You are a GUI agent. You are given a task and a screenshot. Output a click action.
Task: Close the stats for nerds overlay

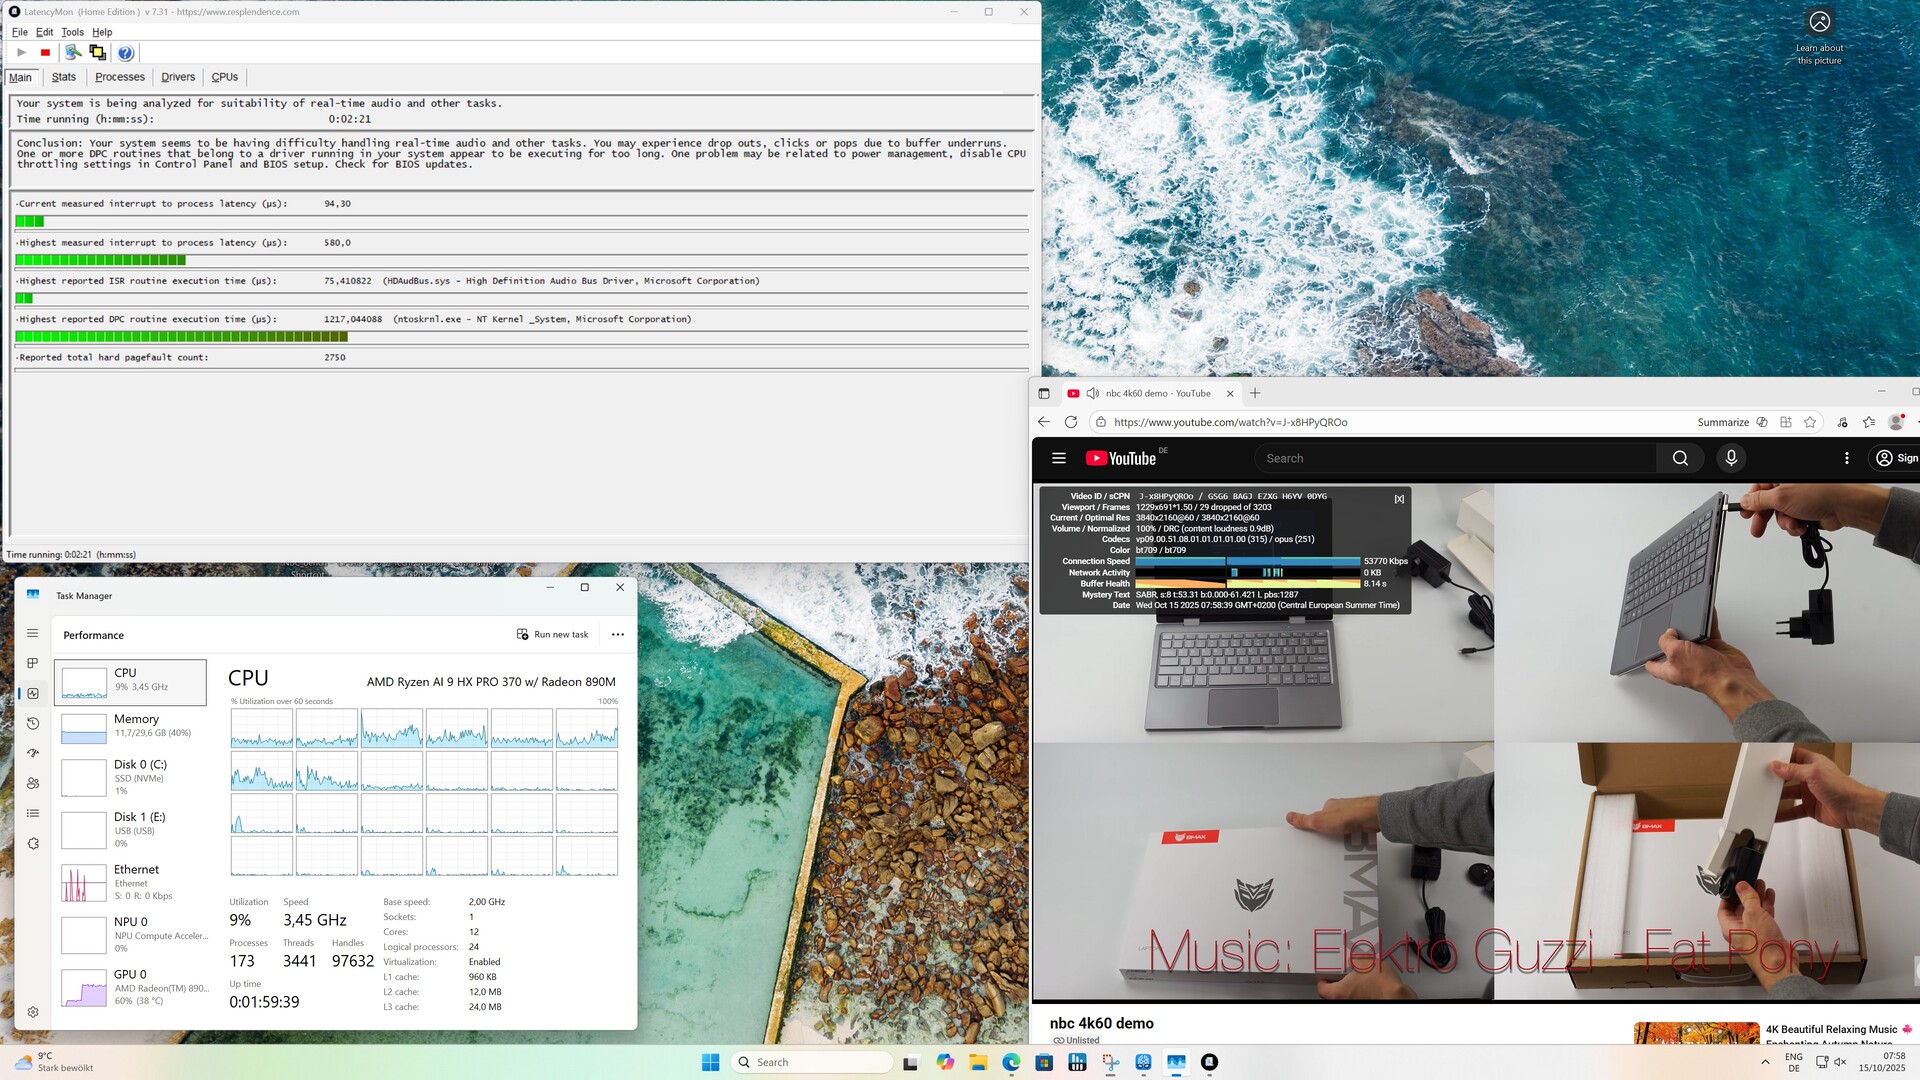(x=1399, y=498)
